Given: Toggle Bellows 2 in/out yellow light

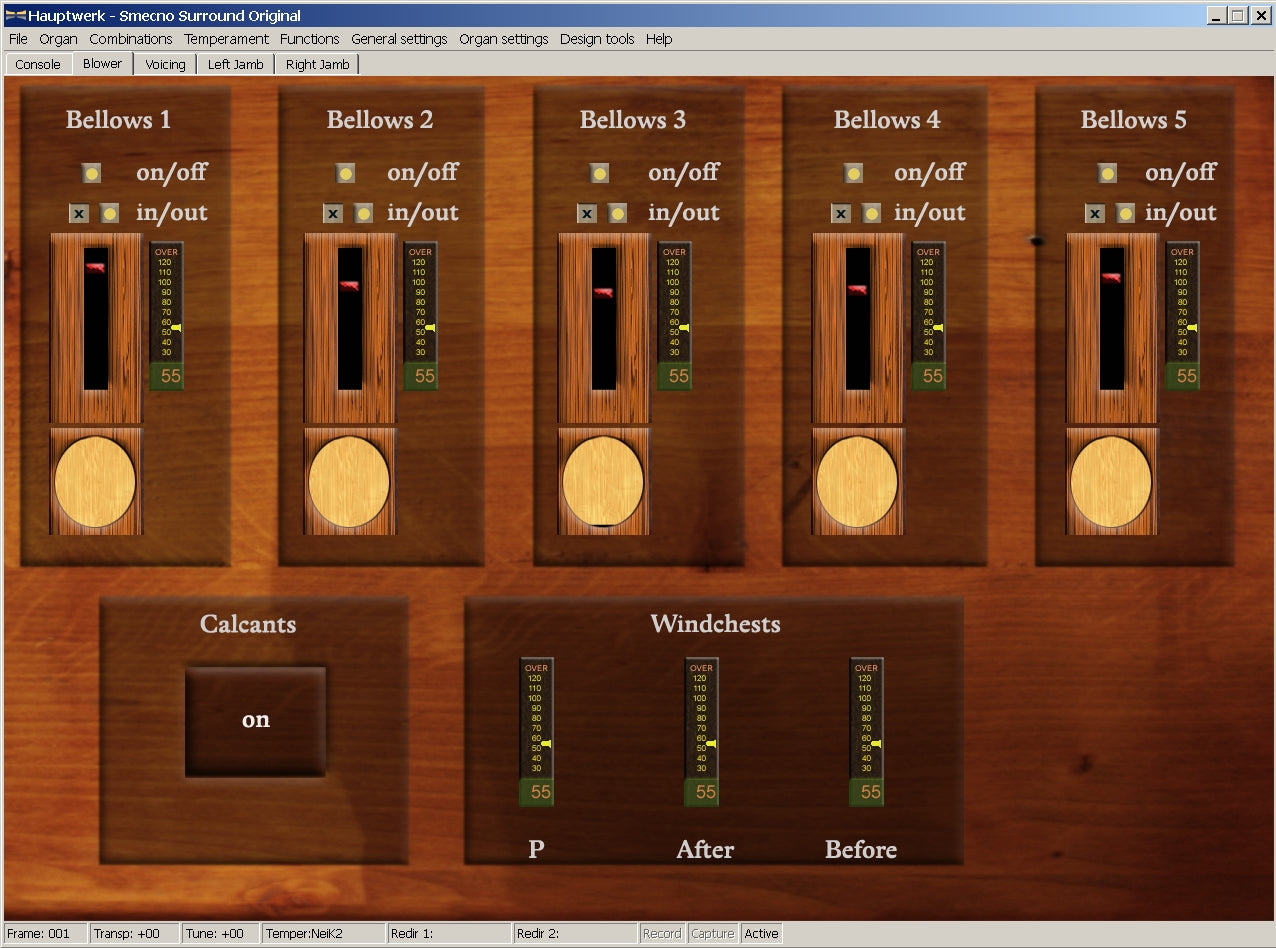Looking at the screenshot, I should click(363, 213).
